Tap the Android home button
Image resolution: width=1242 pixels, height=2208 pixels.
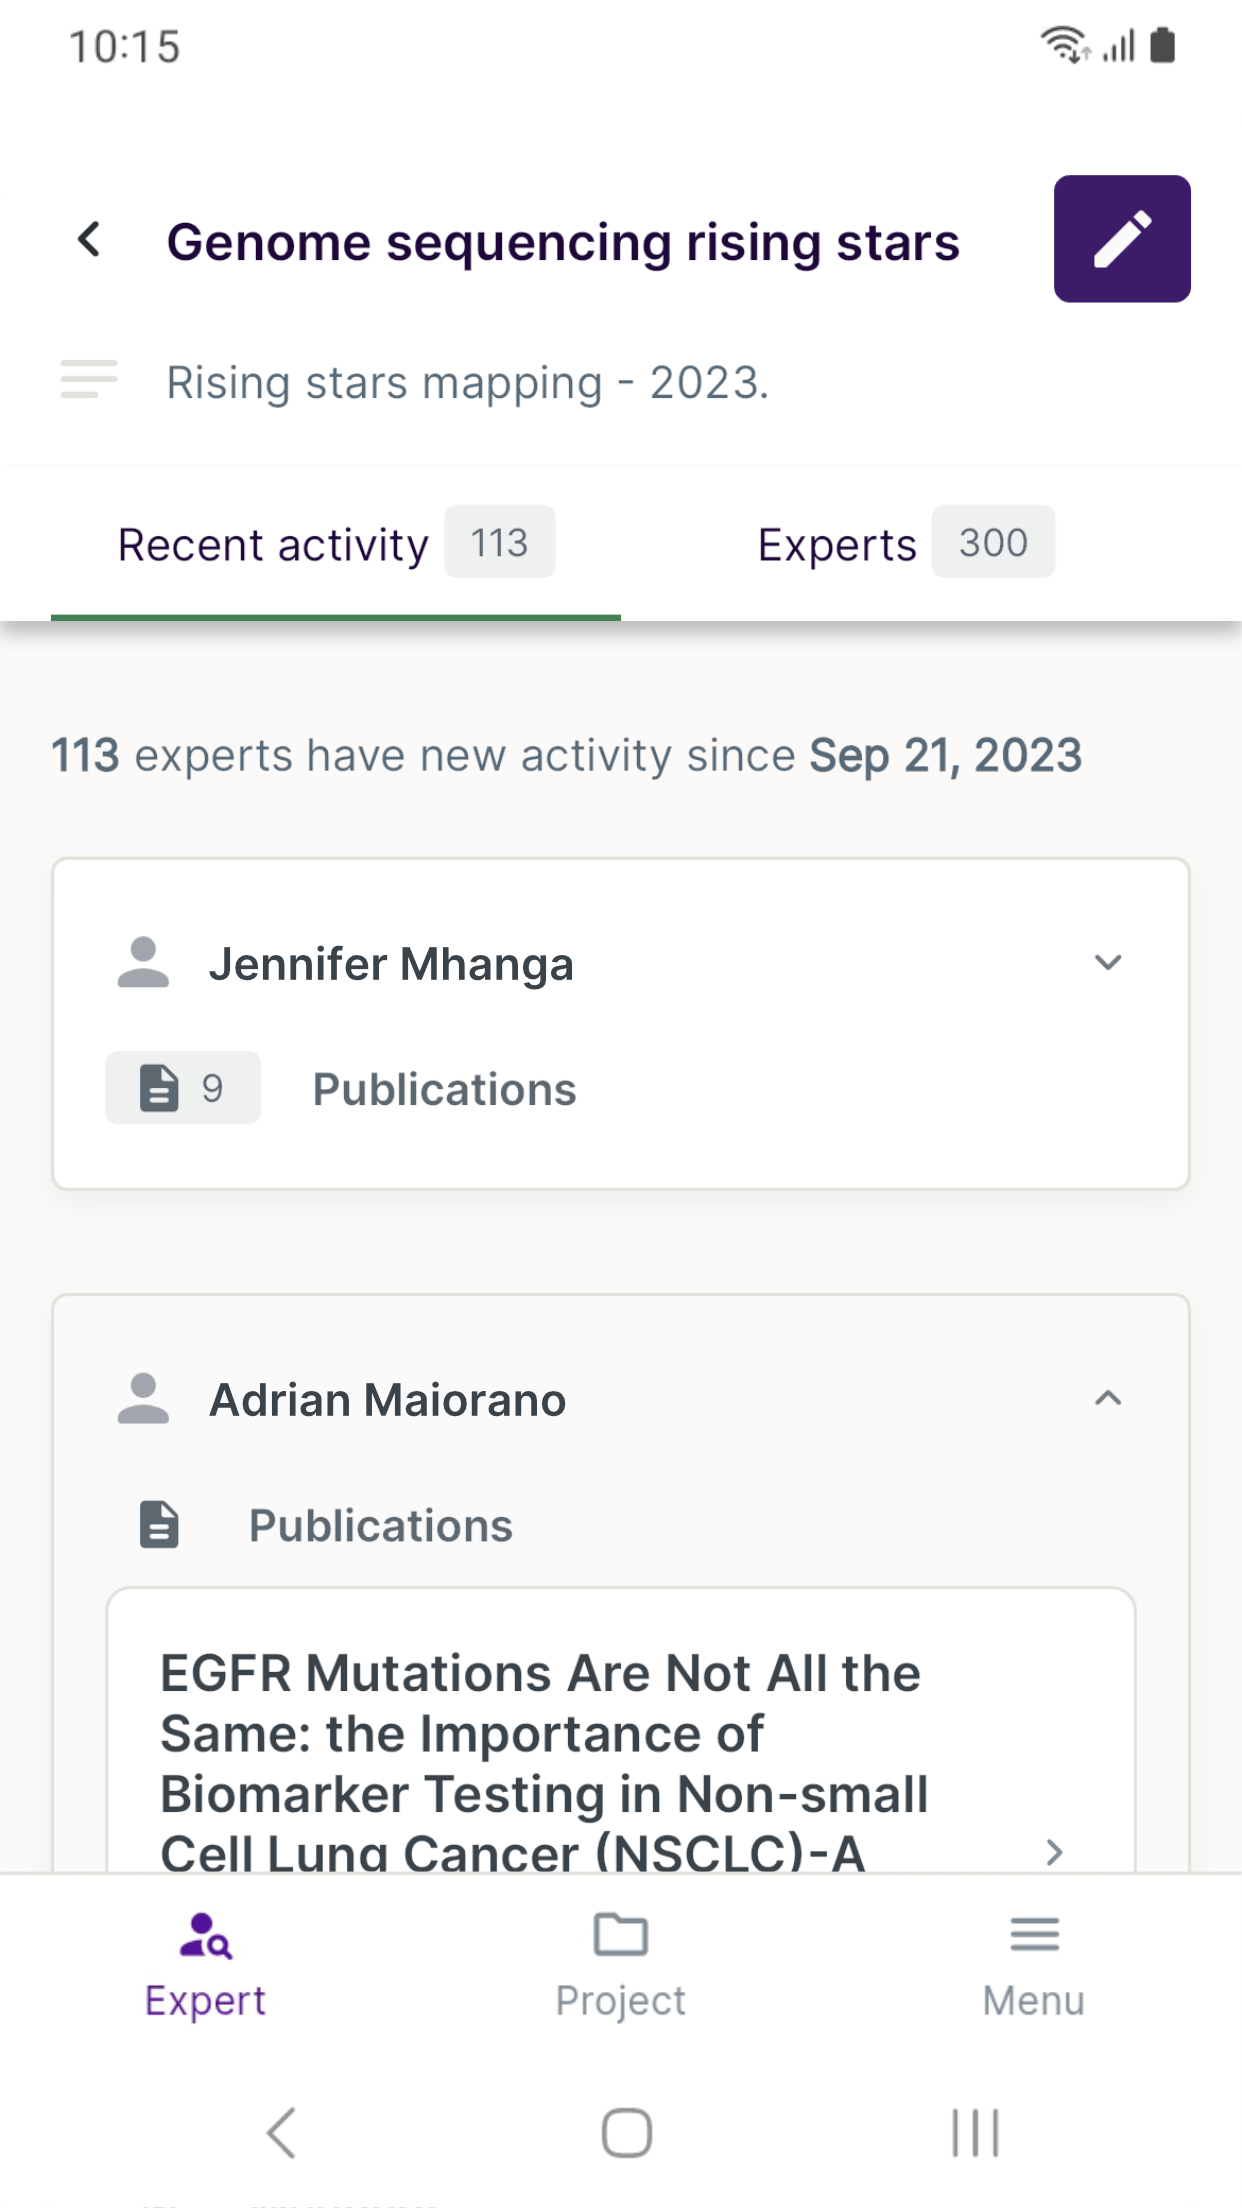627,2133
